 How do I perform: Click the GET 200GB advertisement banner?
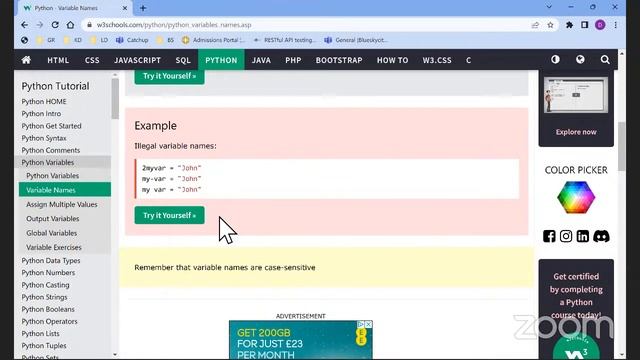coord(300,340)
